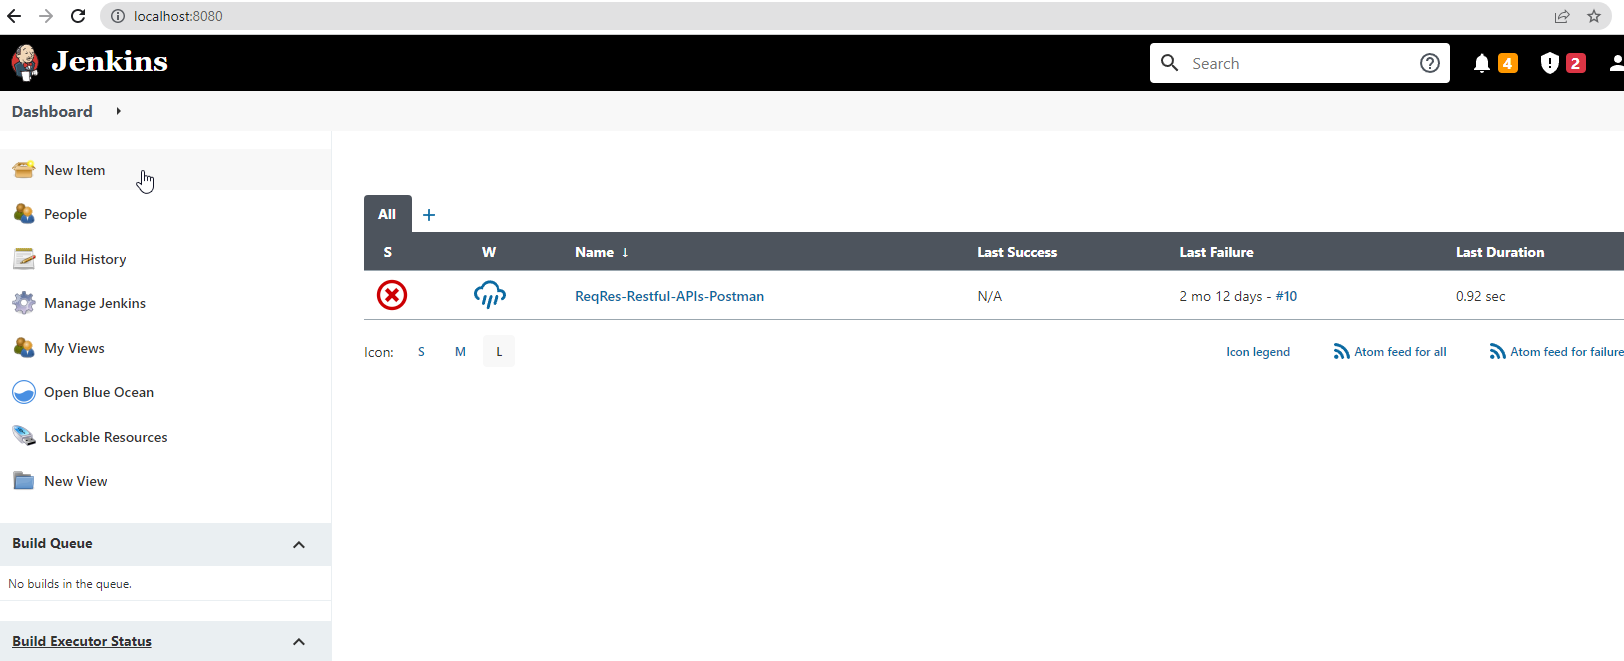The image size is (1624, 661).
Task: Click the Manage Jenkins gear icon
Action: pyautogui.click(x=24, y=303)
